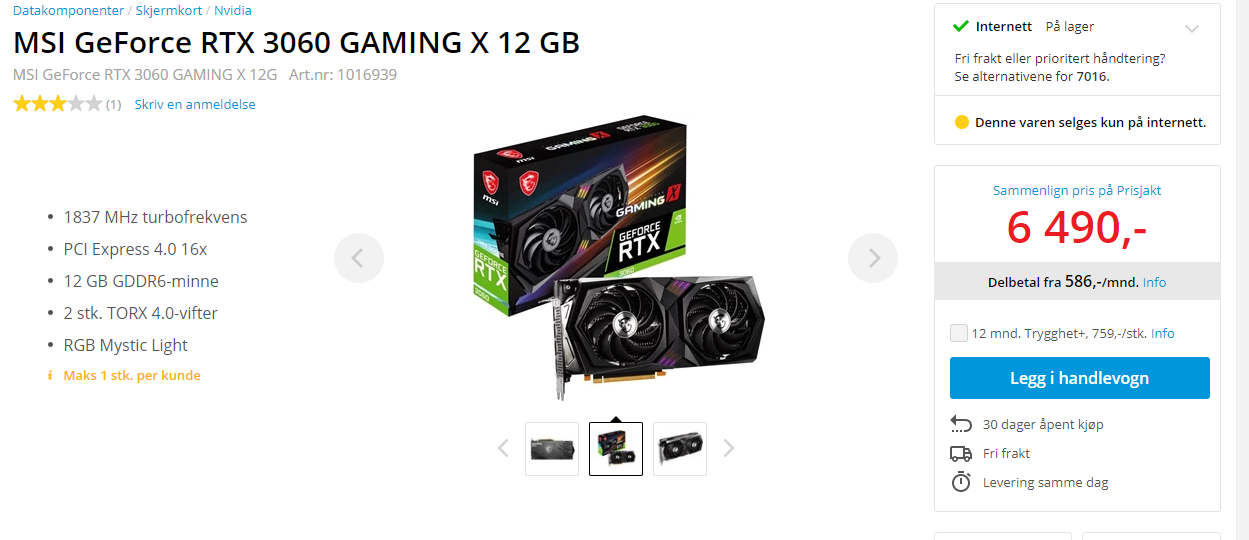Show the next product image with the large right arrow
The height and width of the screenshot is (540, 1249).
[x=873, y=258]
